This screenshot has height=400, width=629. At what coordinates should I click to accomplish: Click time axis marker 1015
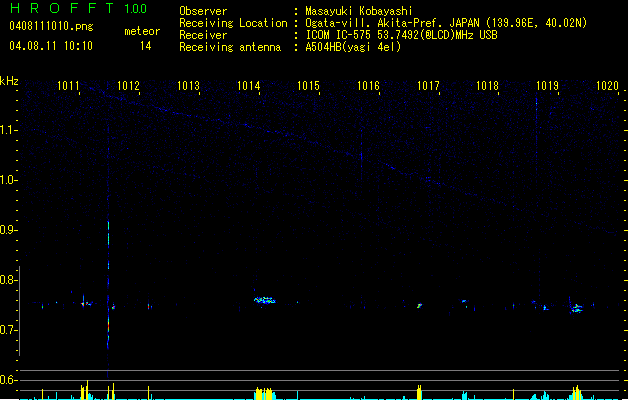click(308, 86)
